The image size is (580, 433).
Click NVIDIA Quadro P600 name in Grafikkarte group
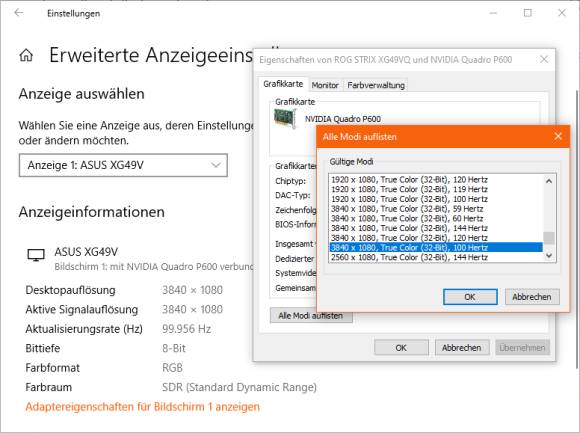(343, 119)
